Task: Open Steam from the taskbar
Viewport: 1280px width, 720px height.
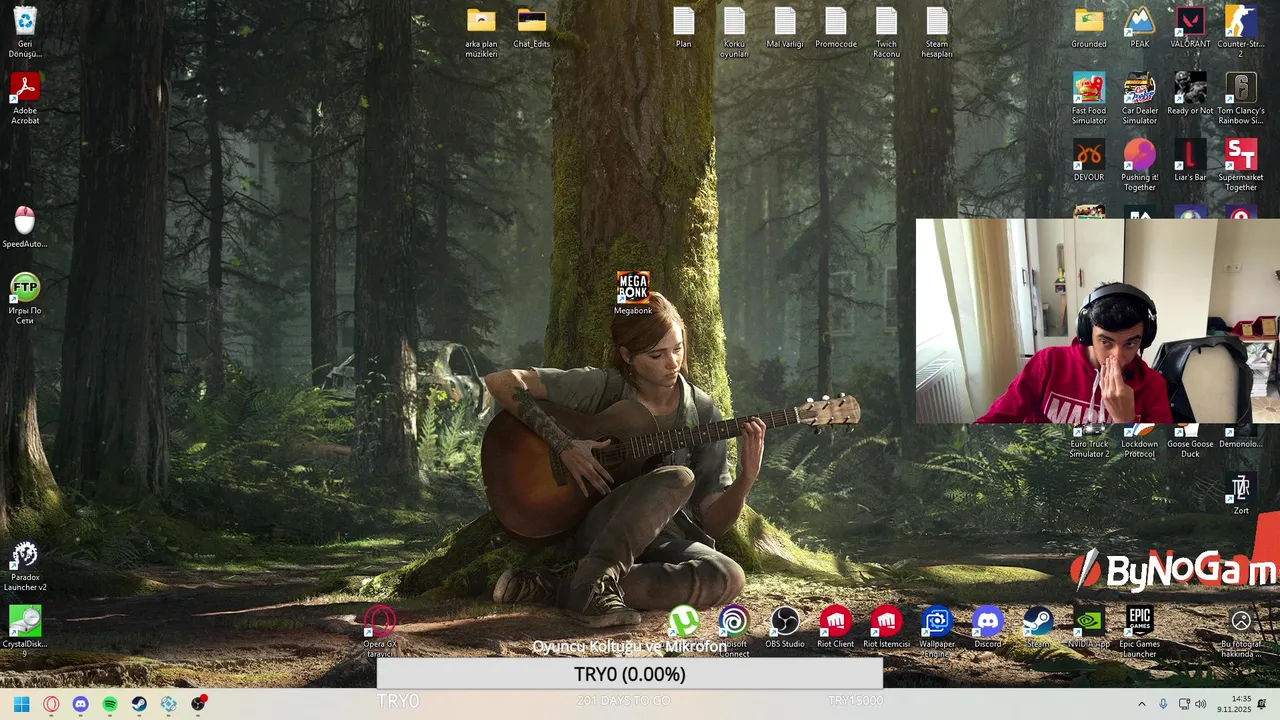Action: 139,704
